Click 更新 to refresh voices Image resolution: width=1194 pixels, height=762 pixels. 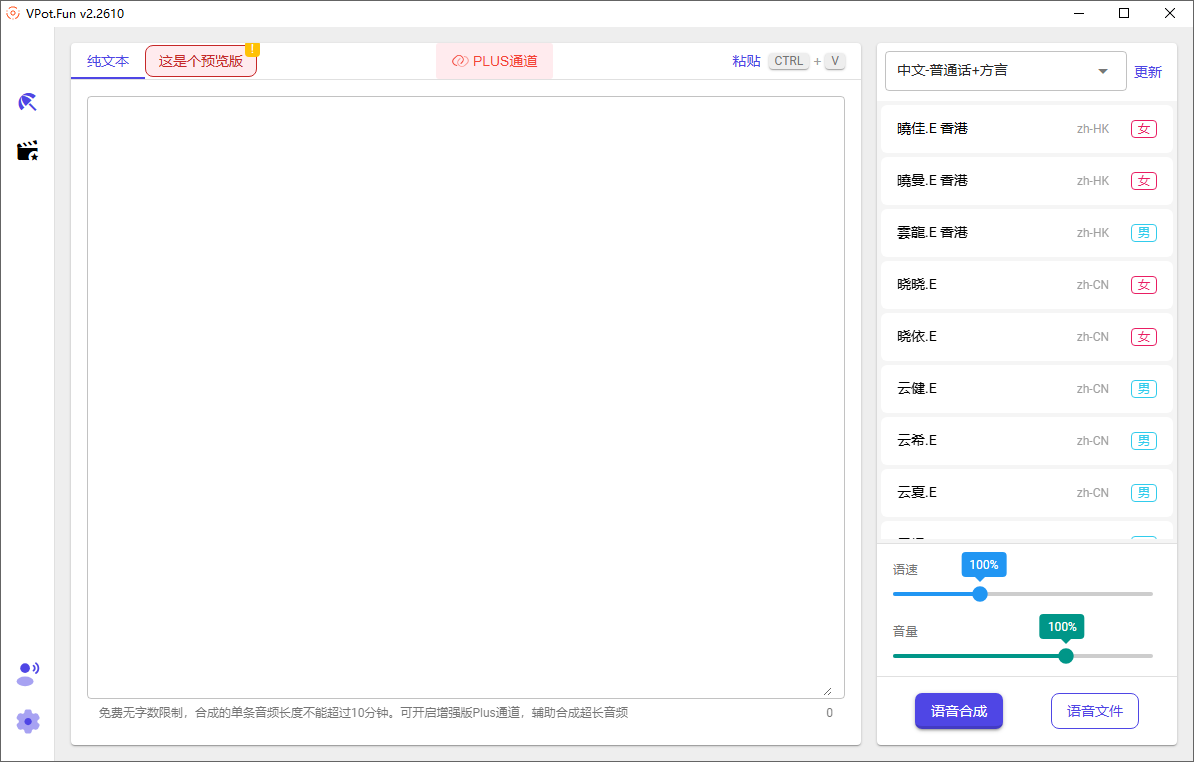click(1148, 72)
